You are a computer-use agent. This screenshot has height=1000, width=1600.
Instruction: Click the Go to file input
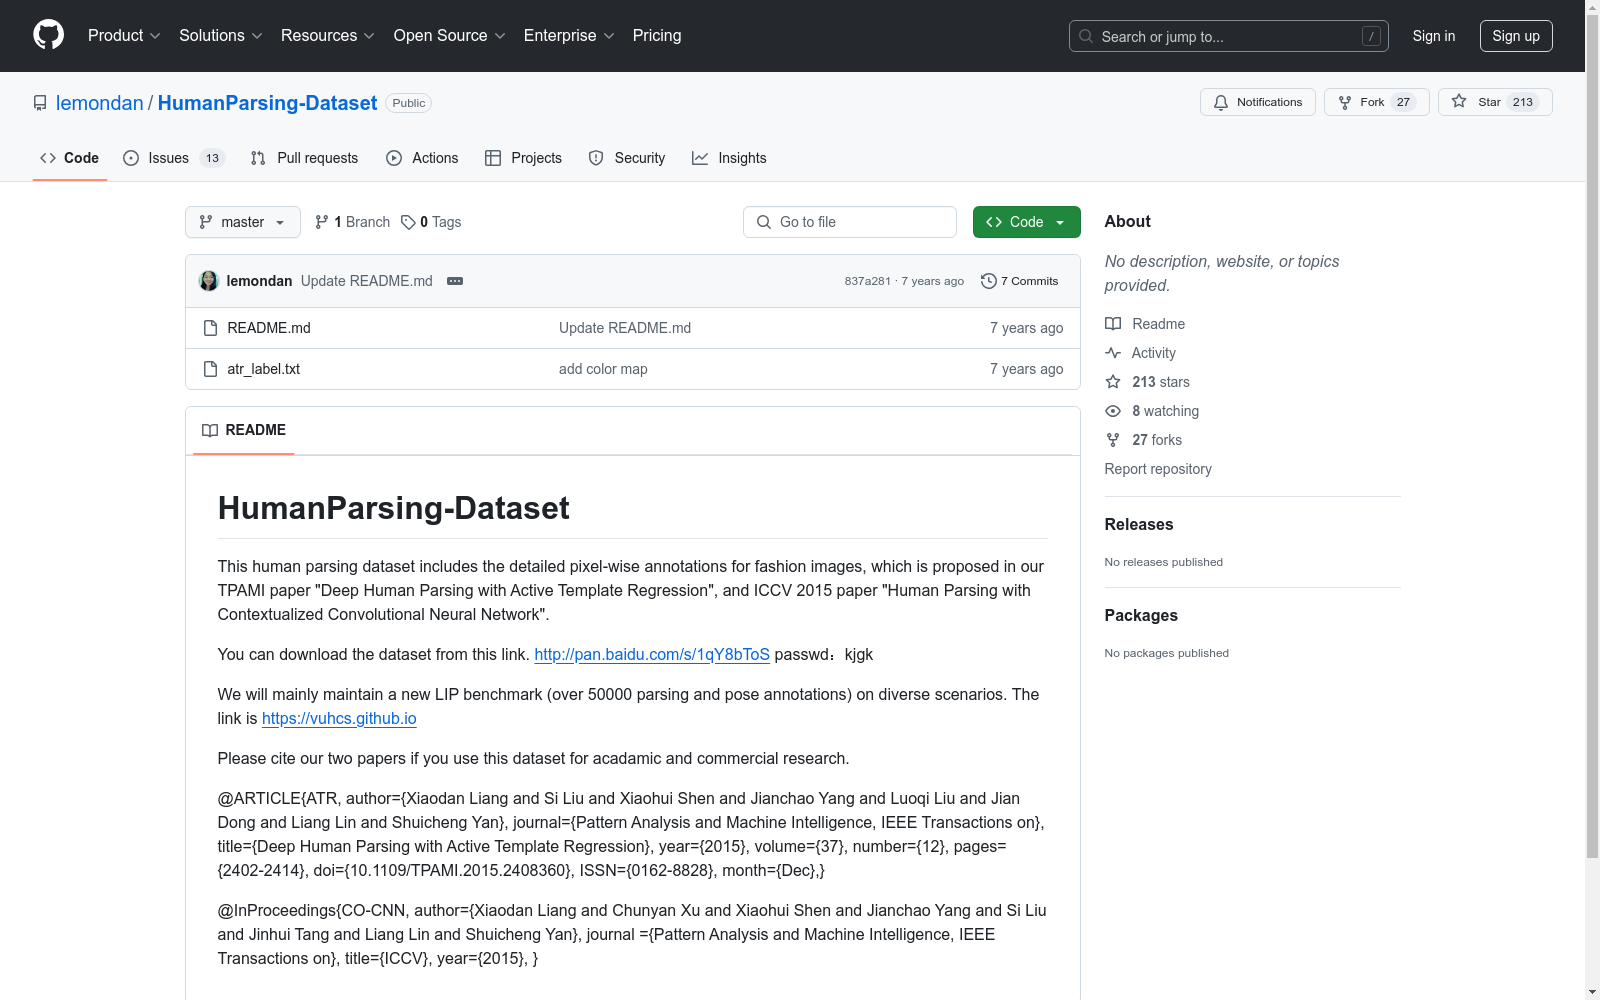tap(850, 222)
